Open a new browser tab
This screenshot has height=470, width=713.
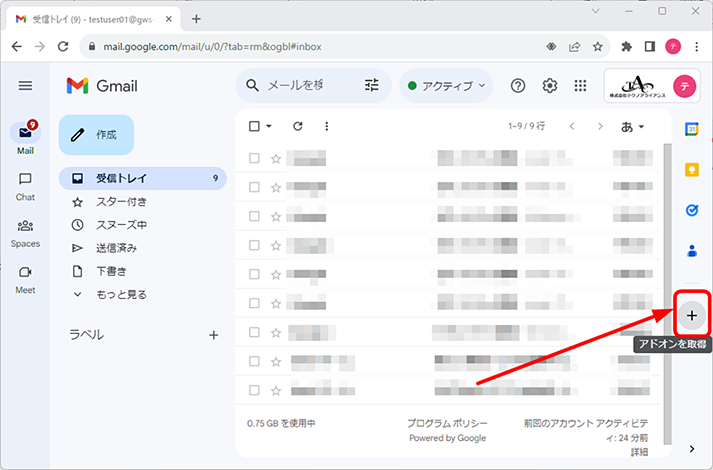196,19
